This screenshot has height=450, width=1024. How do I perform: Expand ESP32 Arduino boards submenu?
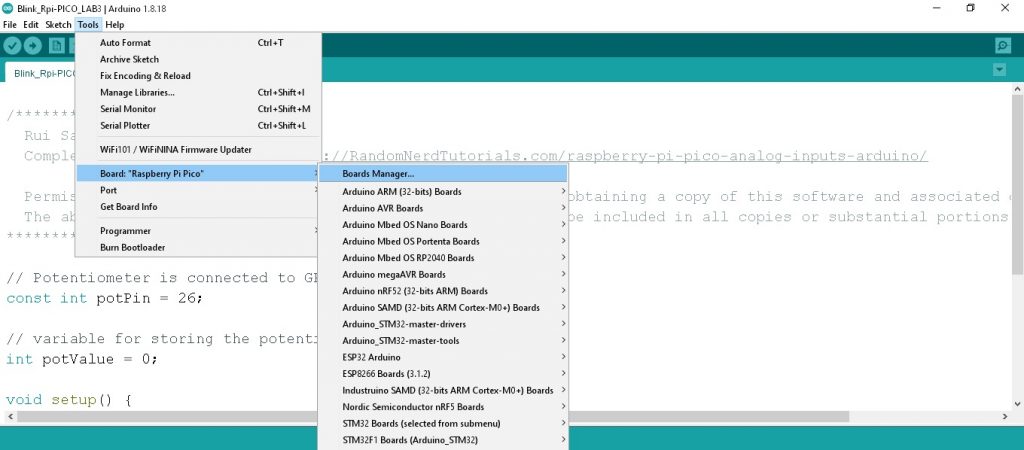tap(443, 357)
